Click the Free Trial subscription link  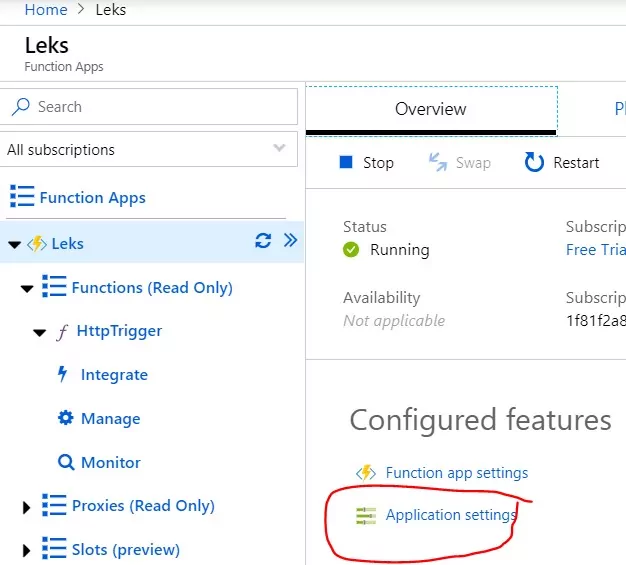(x=596, y=250)
